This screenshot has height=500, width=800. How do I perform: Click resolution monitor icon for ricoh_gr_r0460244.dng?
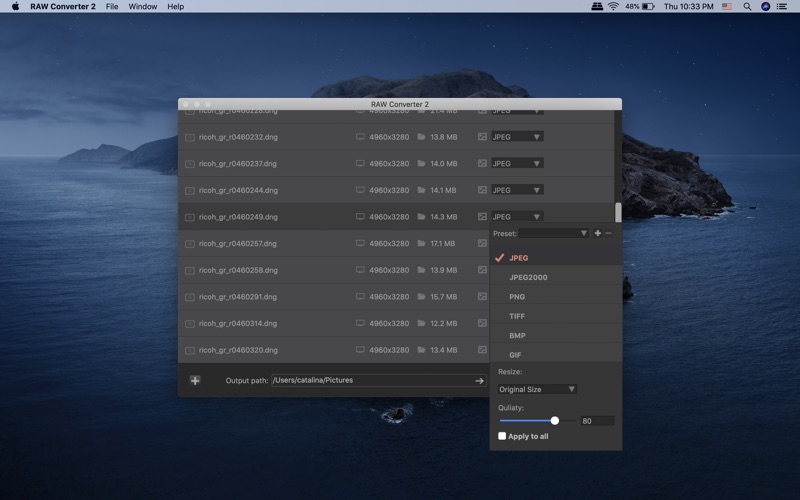coord(360,190)
